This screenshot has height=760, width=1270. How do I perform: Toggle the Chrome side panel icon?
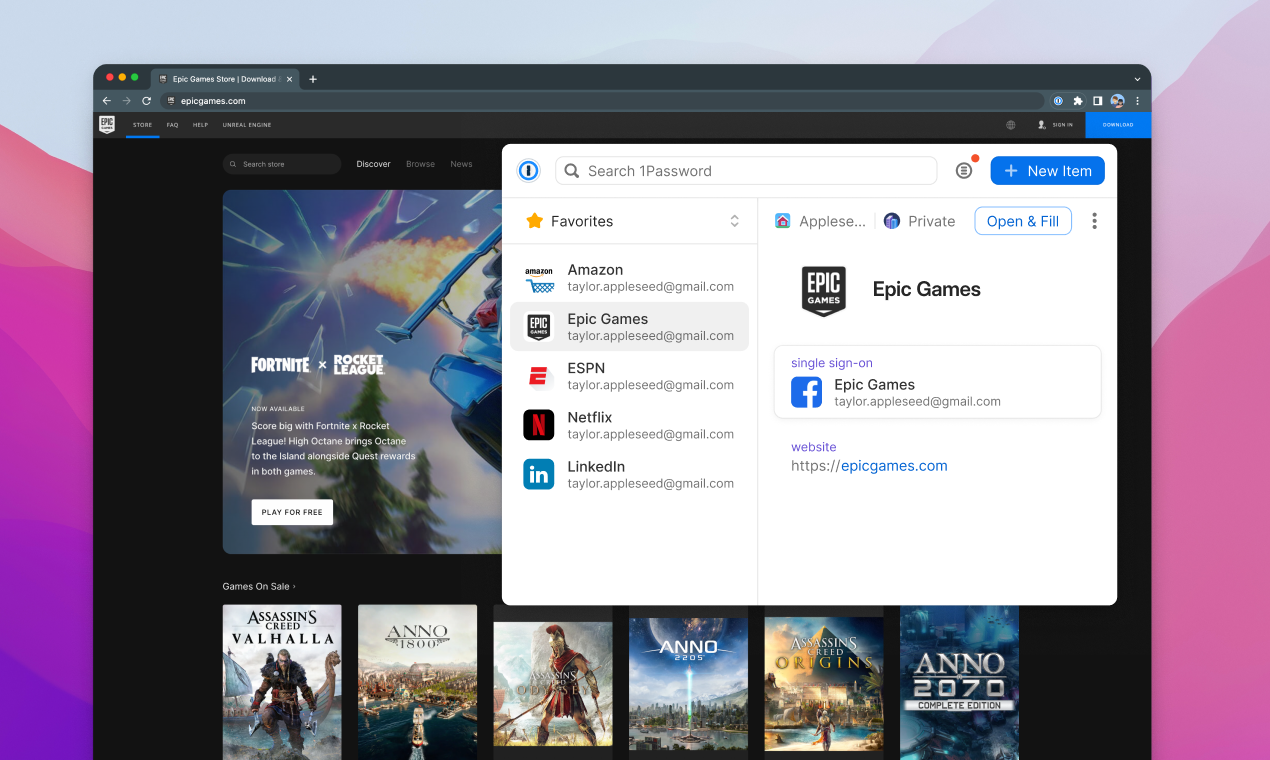pyautogui.click(x=1097, y=101)
